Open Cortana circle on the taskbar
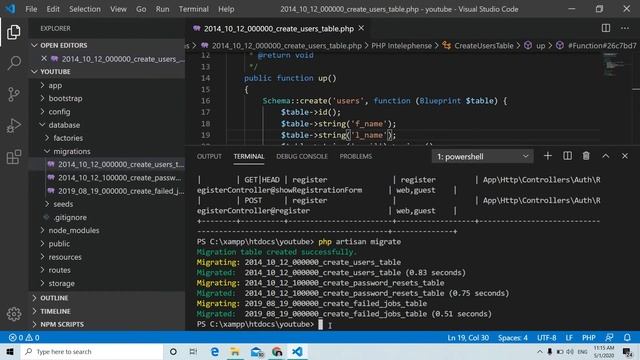 [173, 351]
